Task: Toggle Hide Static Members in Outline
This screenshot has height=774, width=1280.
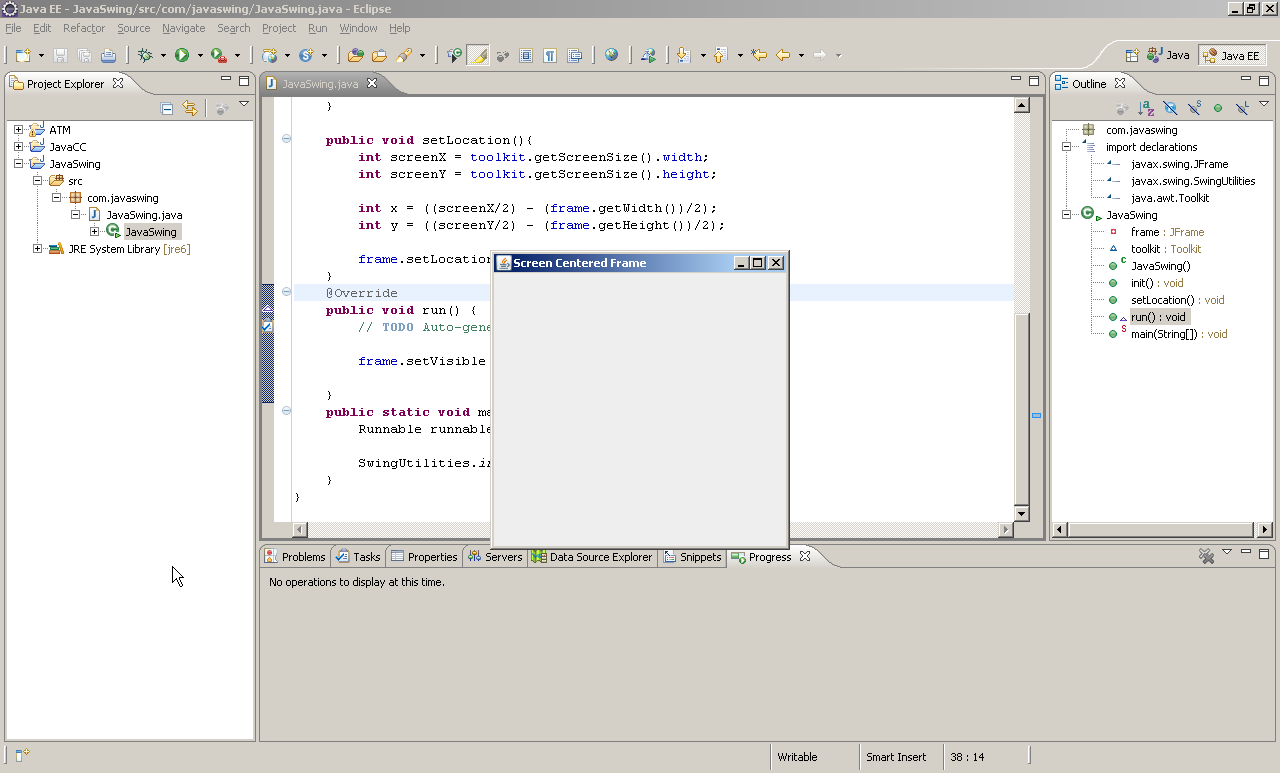Action: click(1194, 108)
